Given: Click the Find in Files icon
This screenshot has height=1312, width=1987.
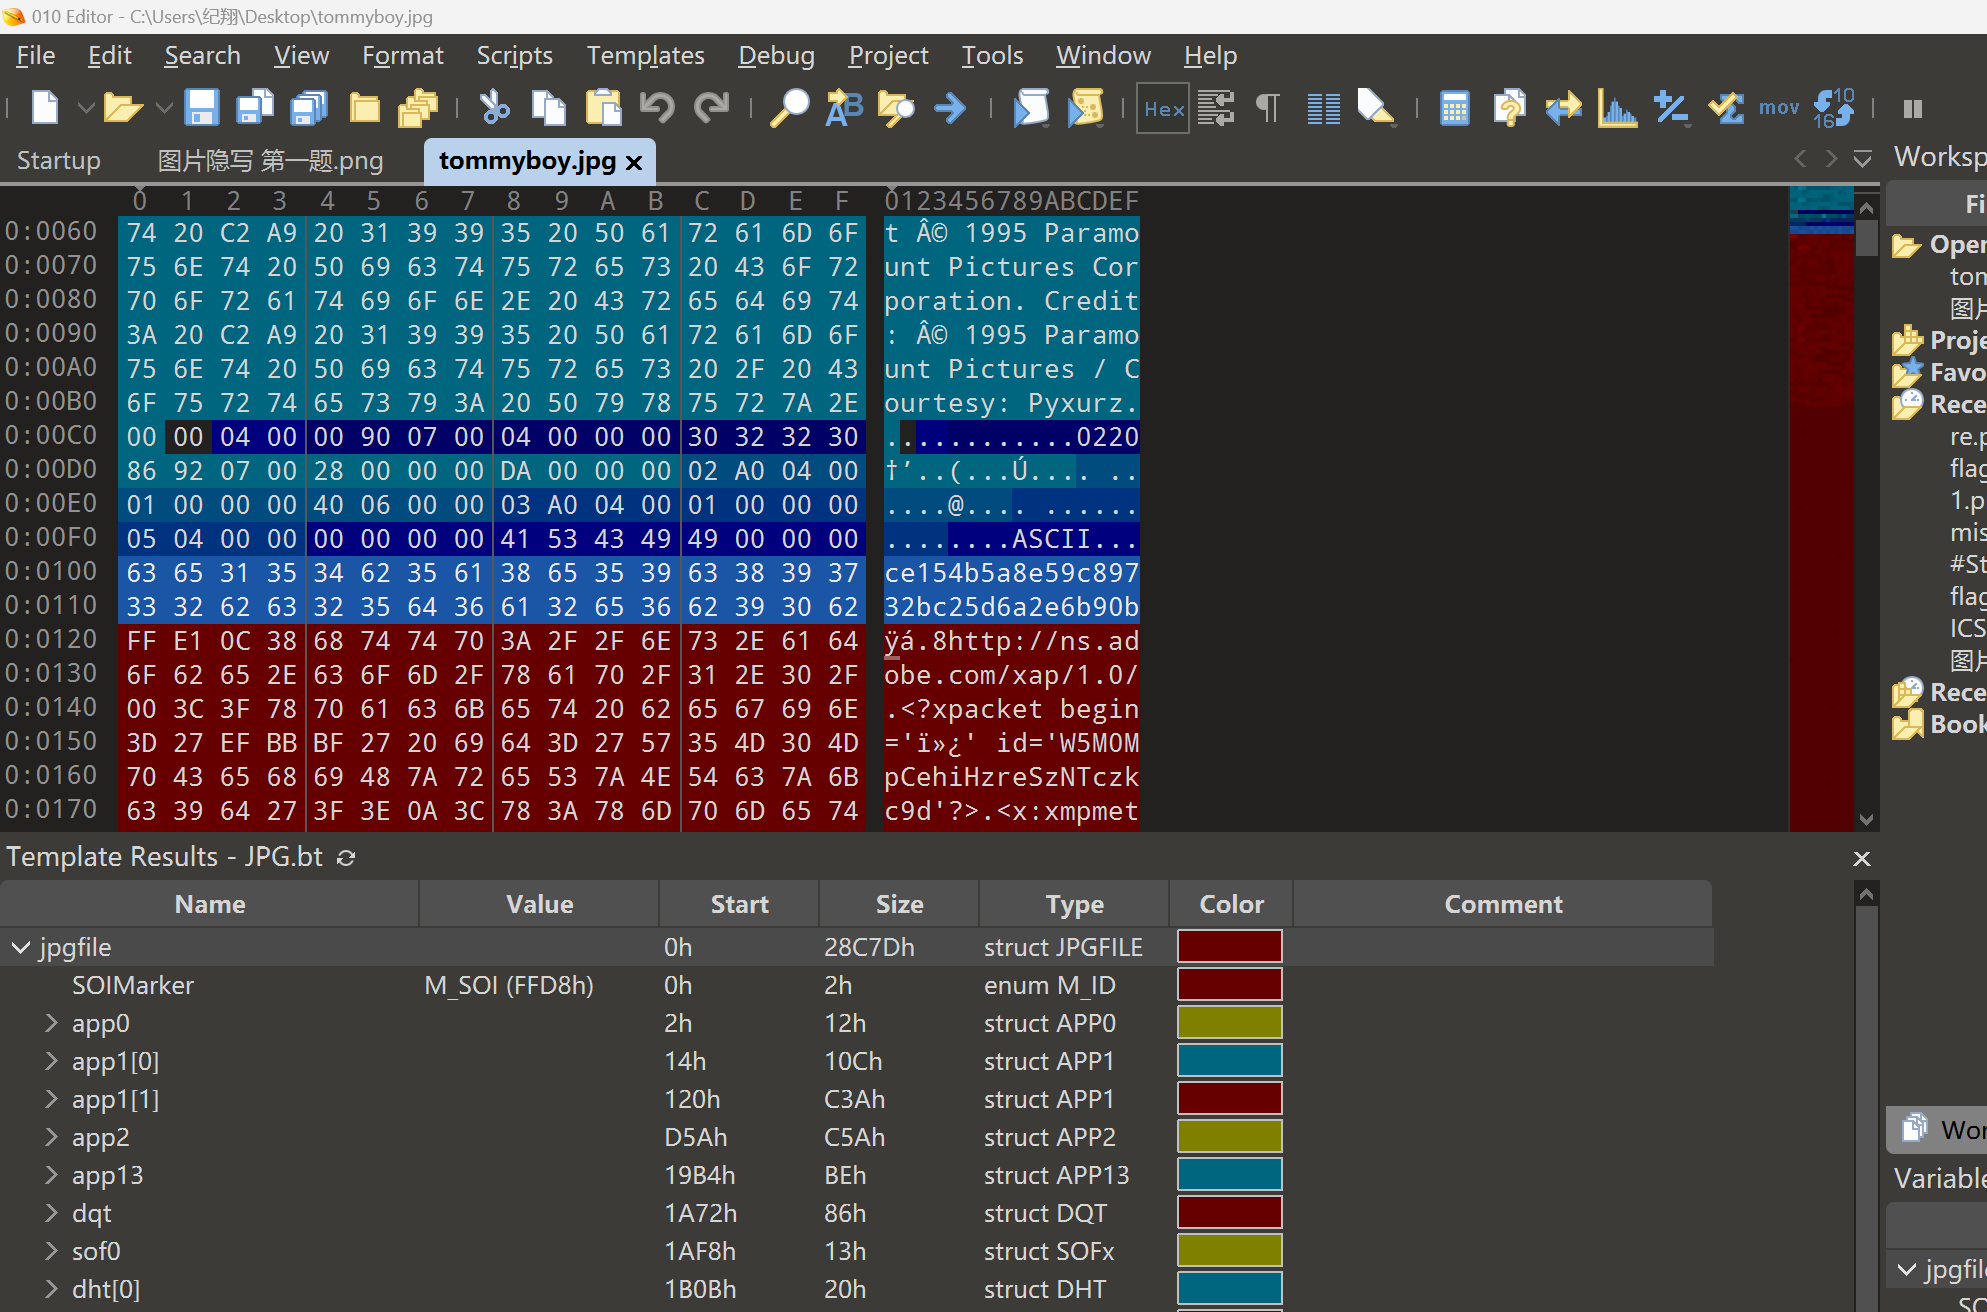Looking at the screenshot, I should (897, 107).
